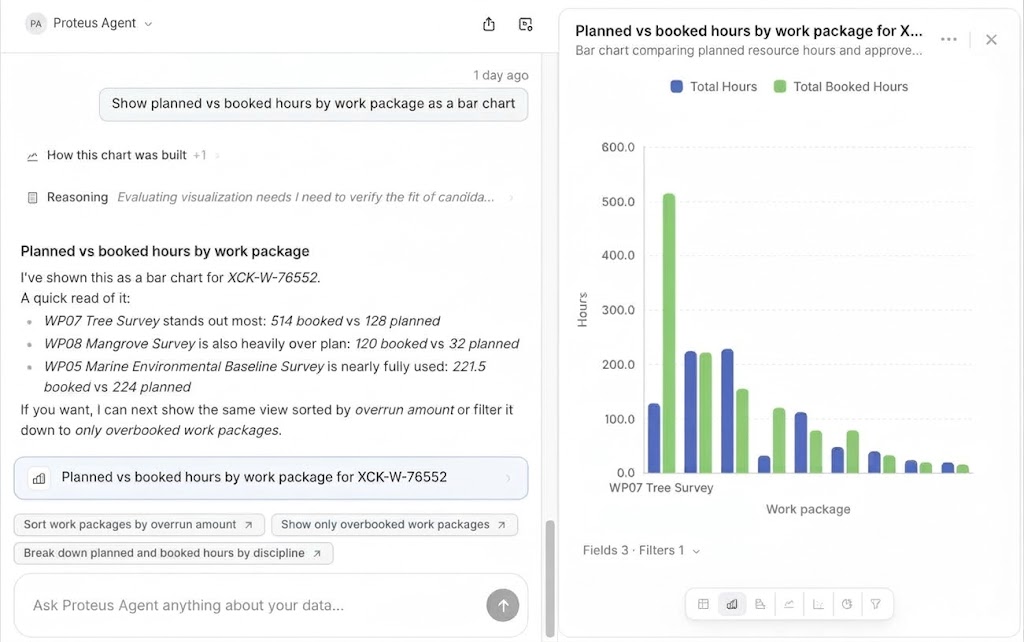The image size is (1024, 642).
Task: Open the new chat icon in the header
Action: tap(525, 24)
